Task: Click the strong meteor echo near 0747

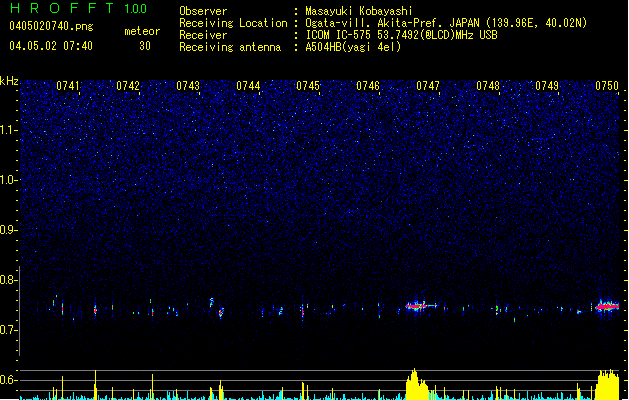Action: click(419, 306)
